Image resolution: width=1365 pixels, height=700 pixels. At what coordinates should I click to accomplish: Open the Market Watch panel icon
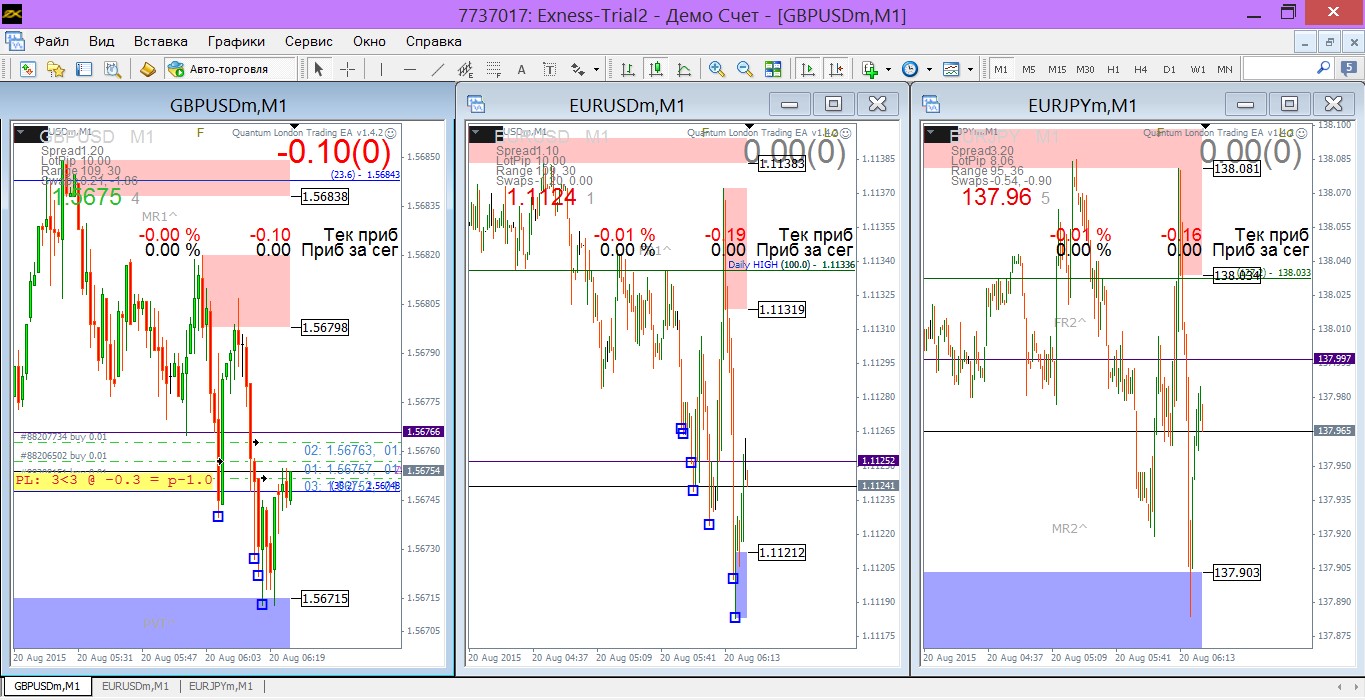[28, 69]
